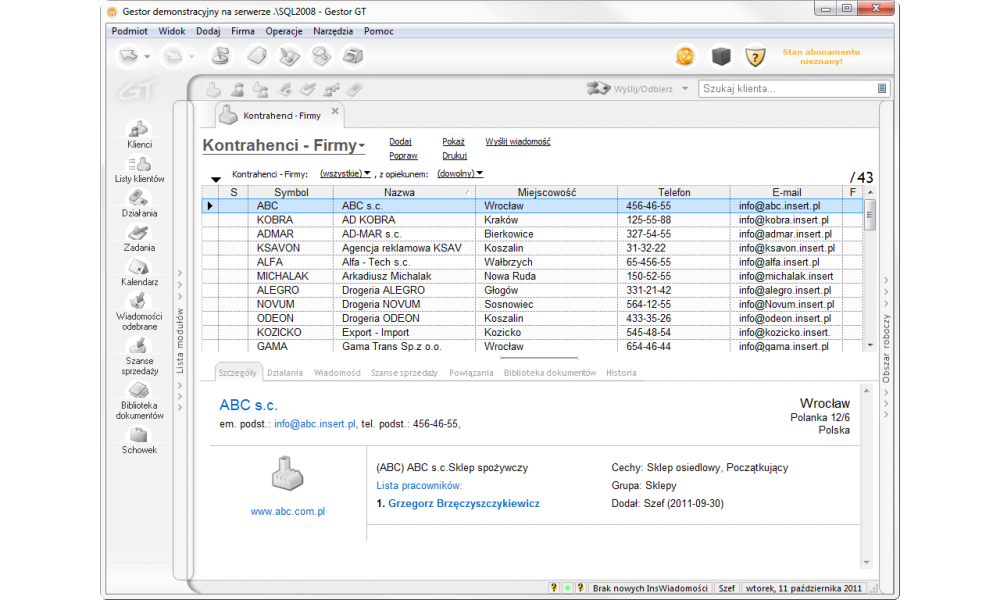
Task: Click the shield with question mark icon
Action: click(755, 57)
